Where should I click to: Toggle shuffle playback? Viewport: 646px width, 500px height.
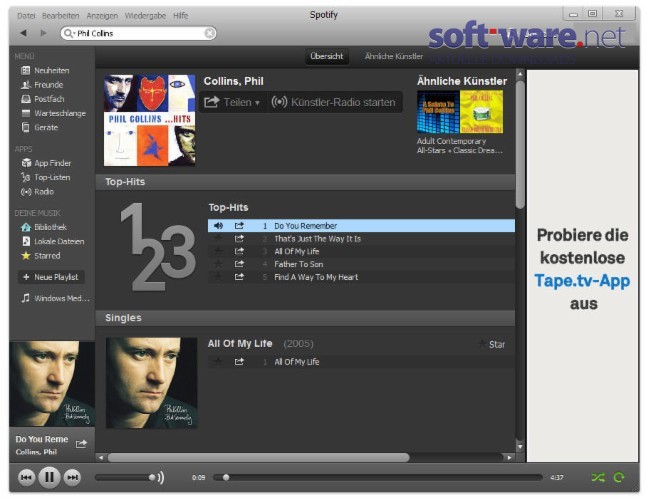tap(598, 477)
